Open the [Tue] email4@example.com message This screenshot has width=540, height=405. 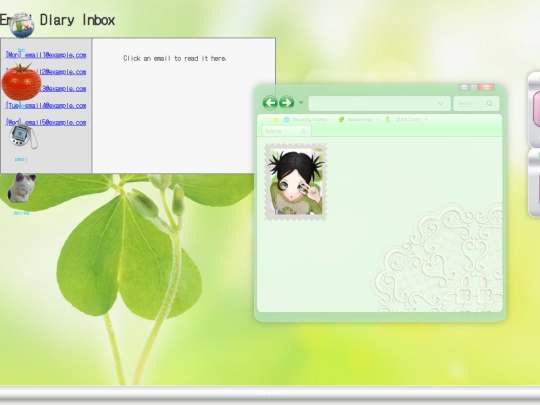click(46, 105)
